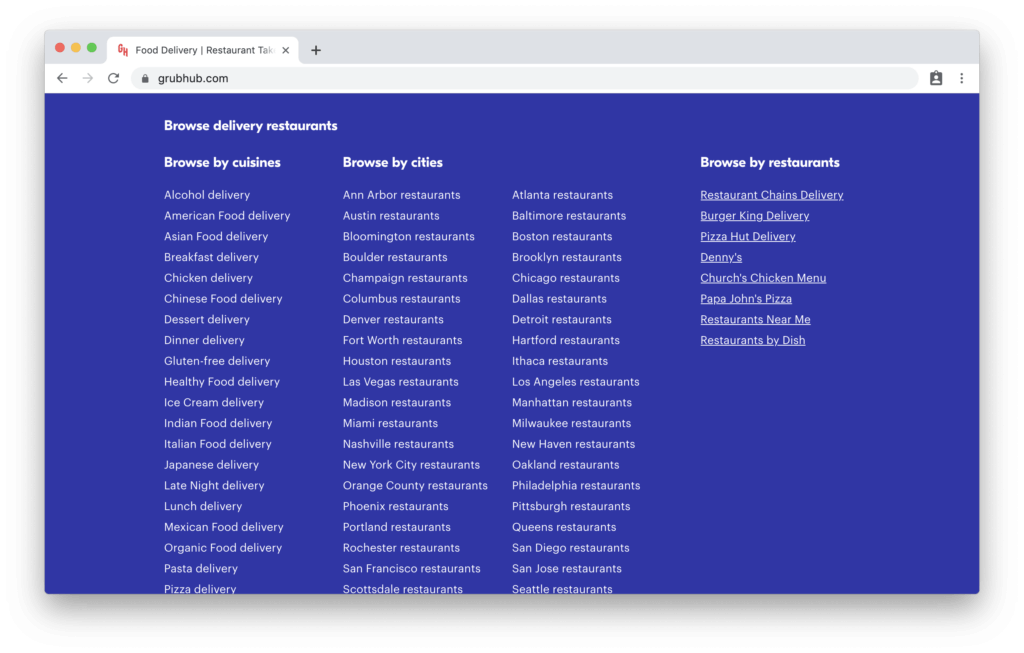Click the browser back arrow
Screen dimensions: 1024x653
pos(62,78)
